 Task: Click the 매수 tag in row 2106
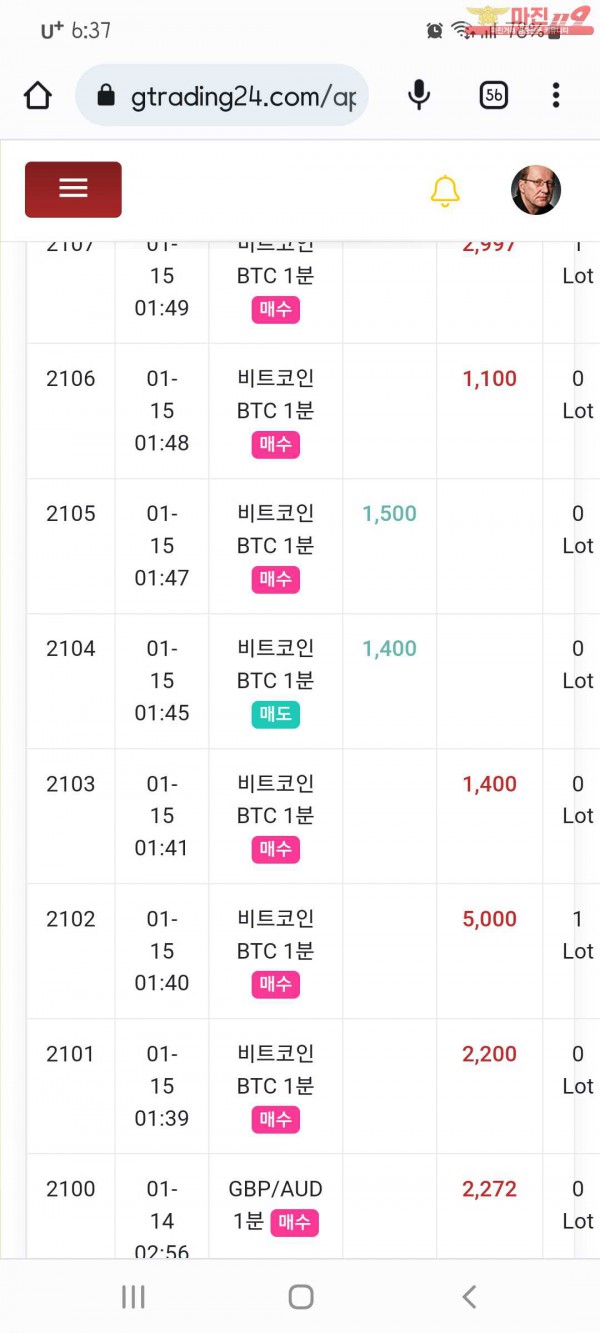pyautogui.click(x=275, y=445)
